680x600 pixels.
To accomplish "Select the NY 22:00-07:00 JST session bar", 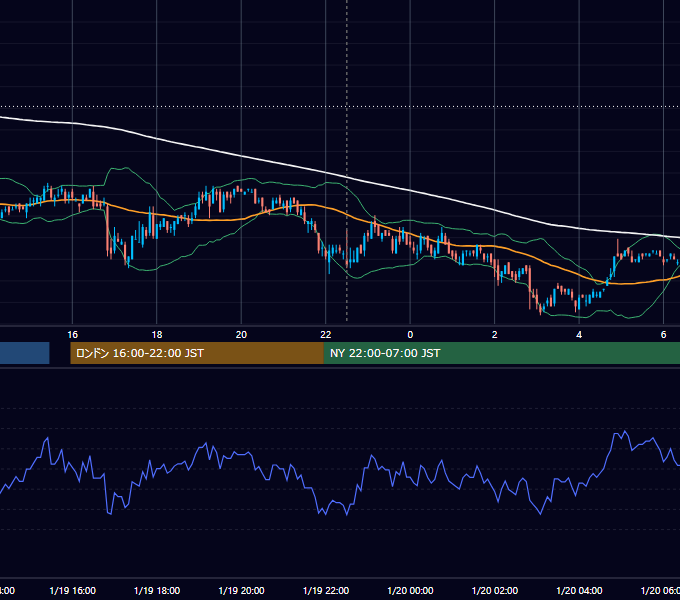I will click(x=502, y=353).
